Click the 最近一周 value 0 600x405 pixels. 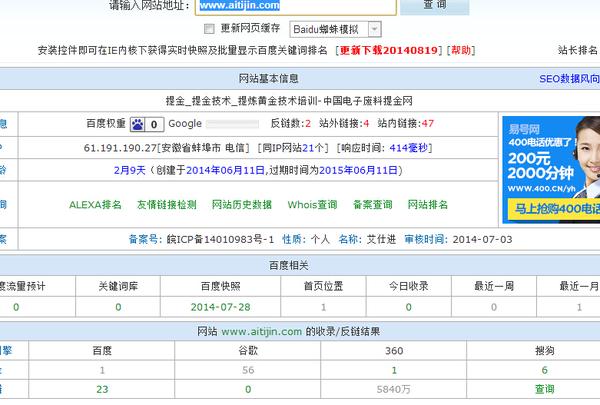click(x=494, y=307)
